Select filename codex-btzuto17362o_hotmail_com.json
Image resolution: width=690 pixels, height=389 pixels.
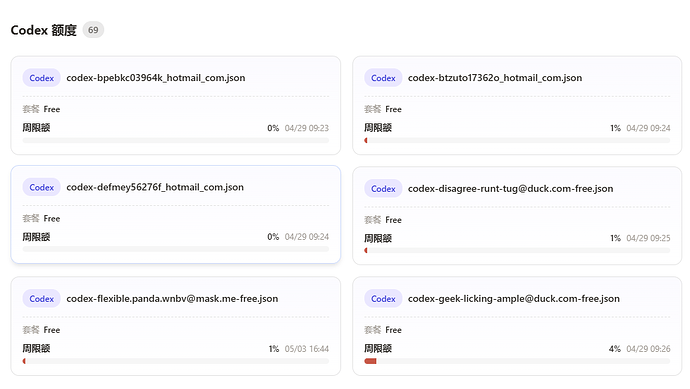495,78
